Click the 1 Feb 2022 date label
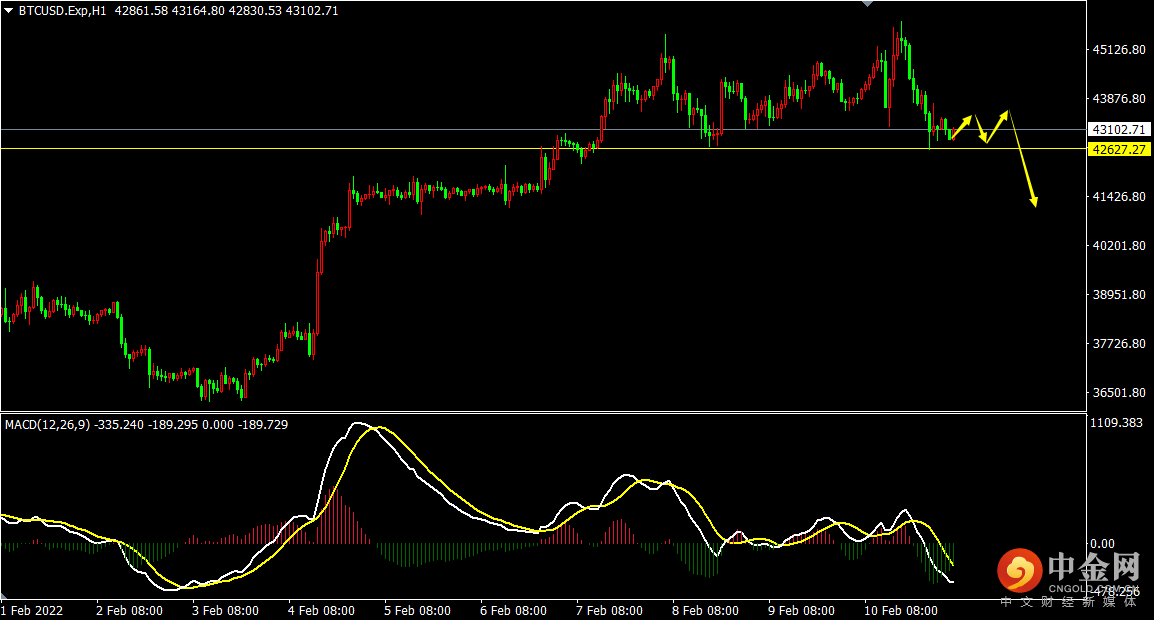This screenshot has width=1154, height=620. click(32, 611)
